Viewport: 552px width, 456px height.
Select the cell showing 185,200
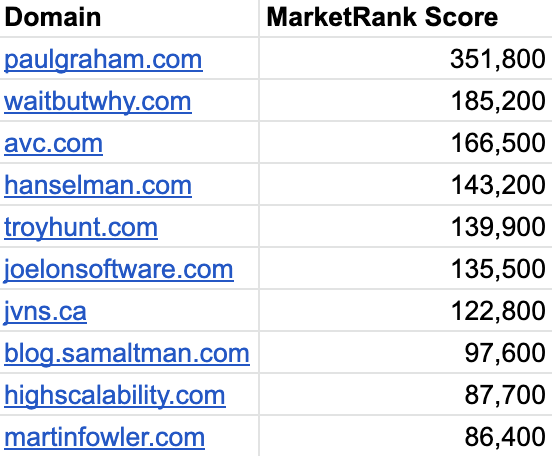pos(406,100)
